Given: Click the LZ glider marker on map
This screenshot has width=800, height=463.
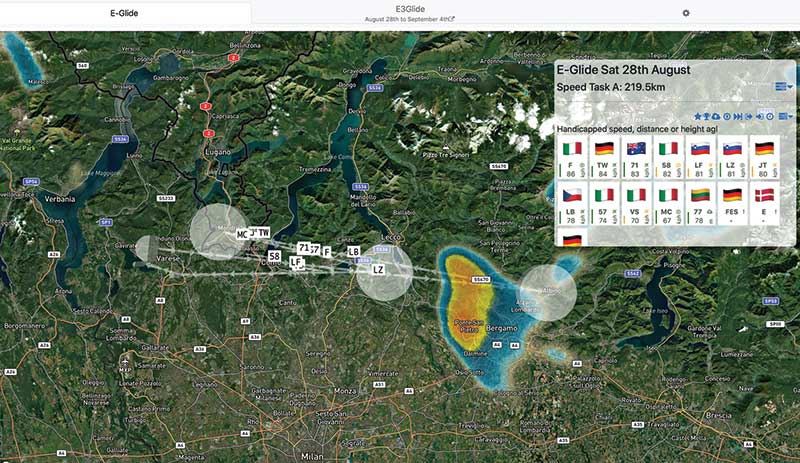Looking at the screenshot, I should click(378, 270).
